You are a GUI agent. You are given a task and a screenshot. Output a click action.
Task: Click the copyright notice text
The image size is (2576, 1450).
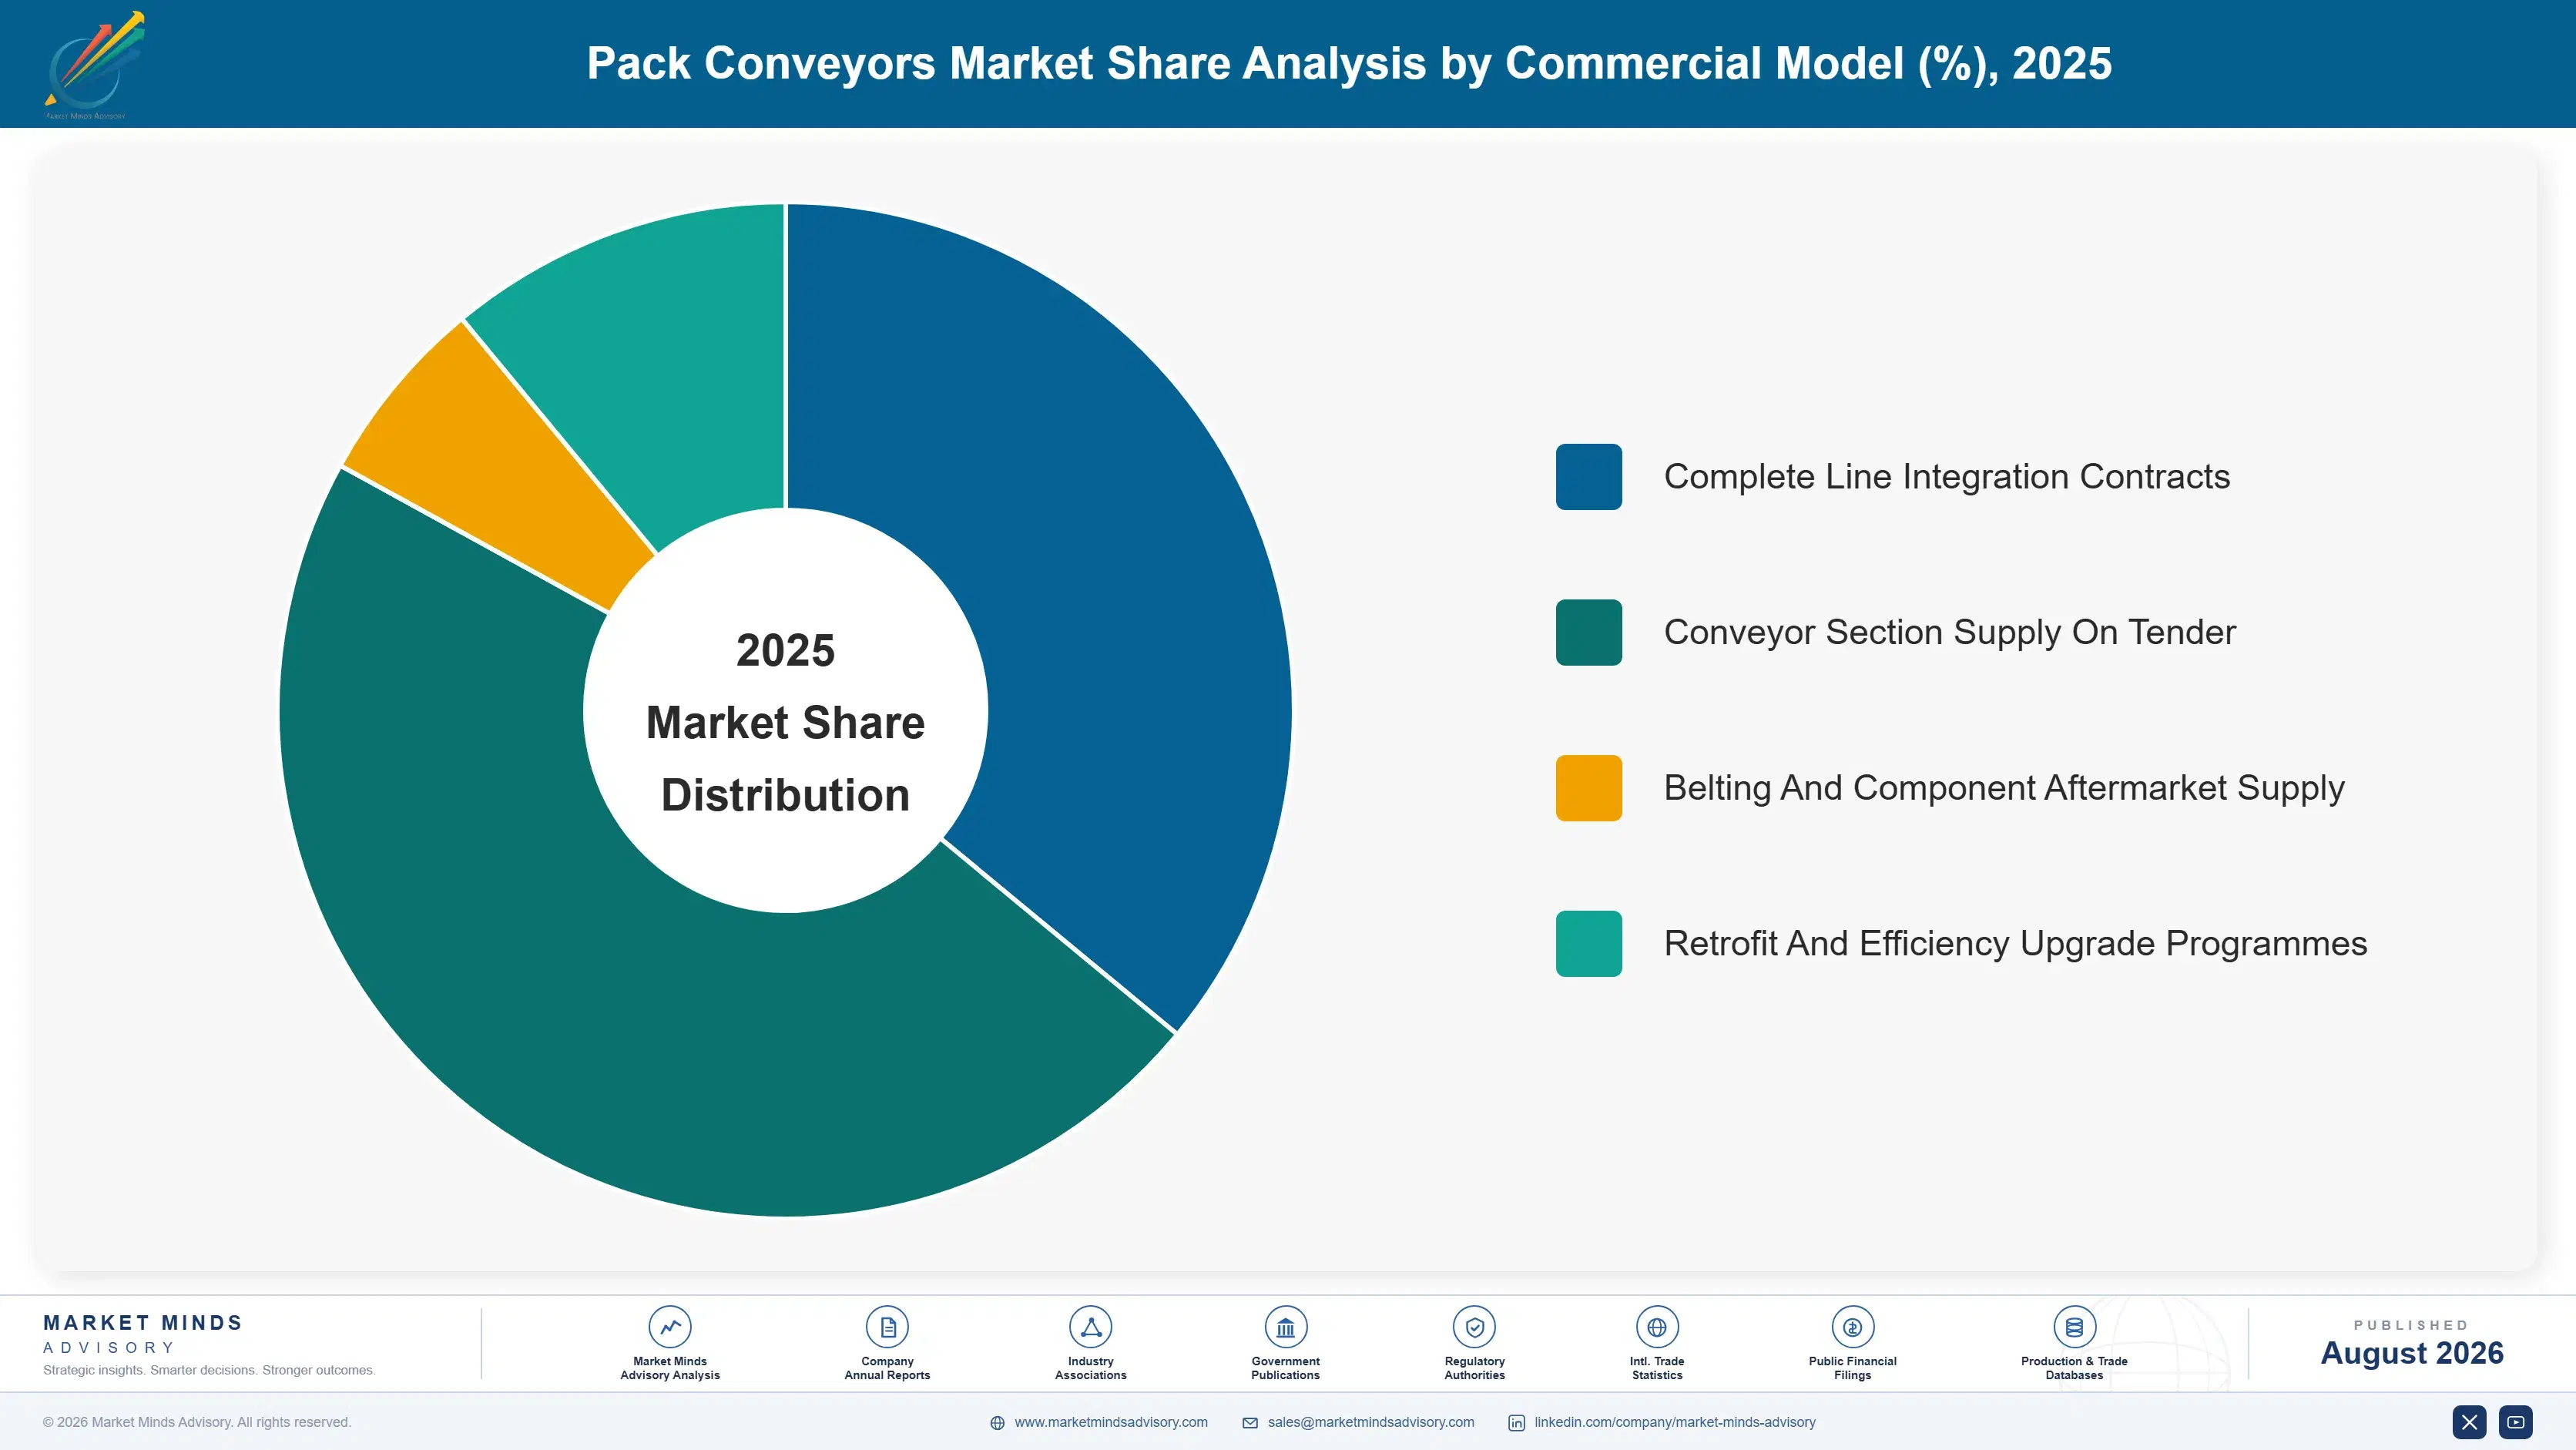click(x=197, y=1422)
